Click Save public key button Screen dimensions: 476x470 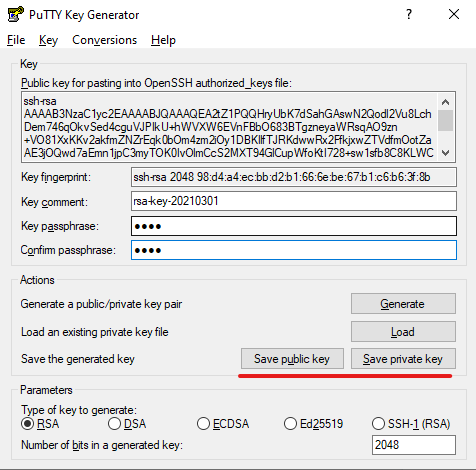[x=292, y=359]
